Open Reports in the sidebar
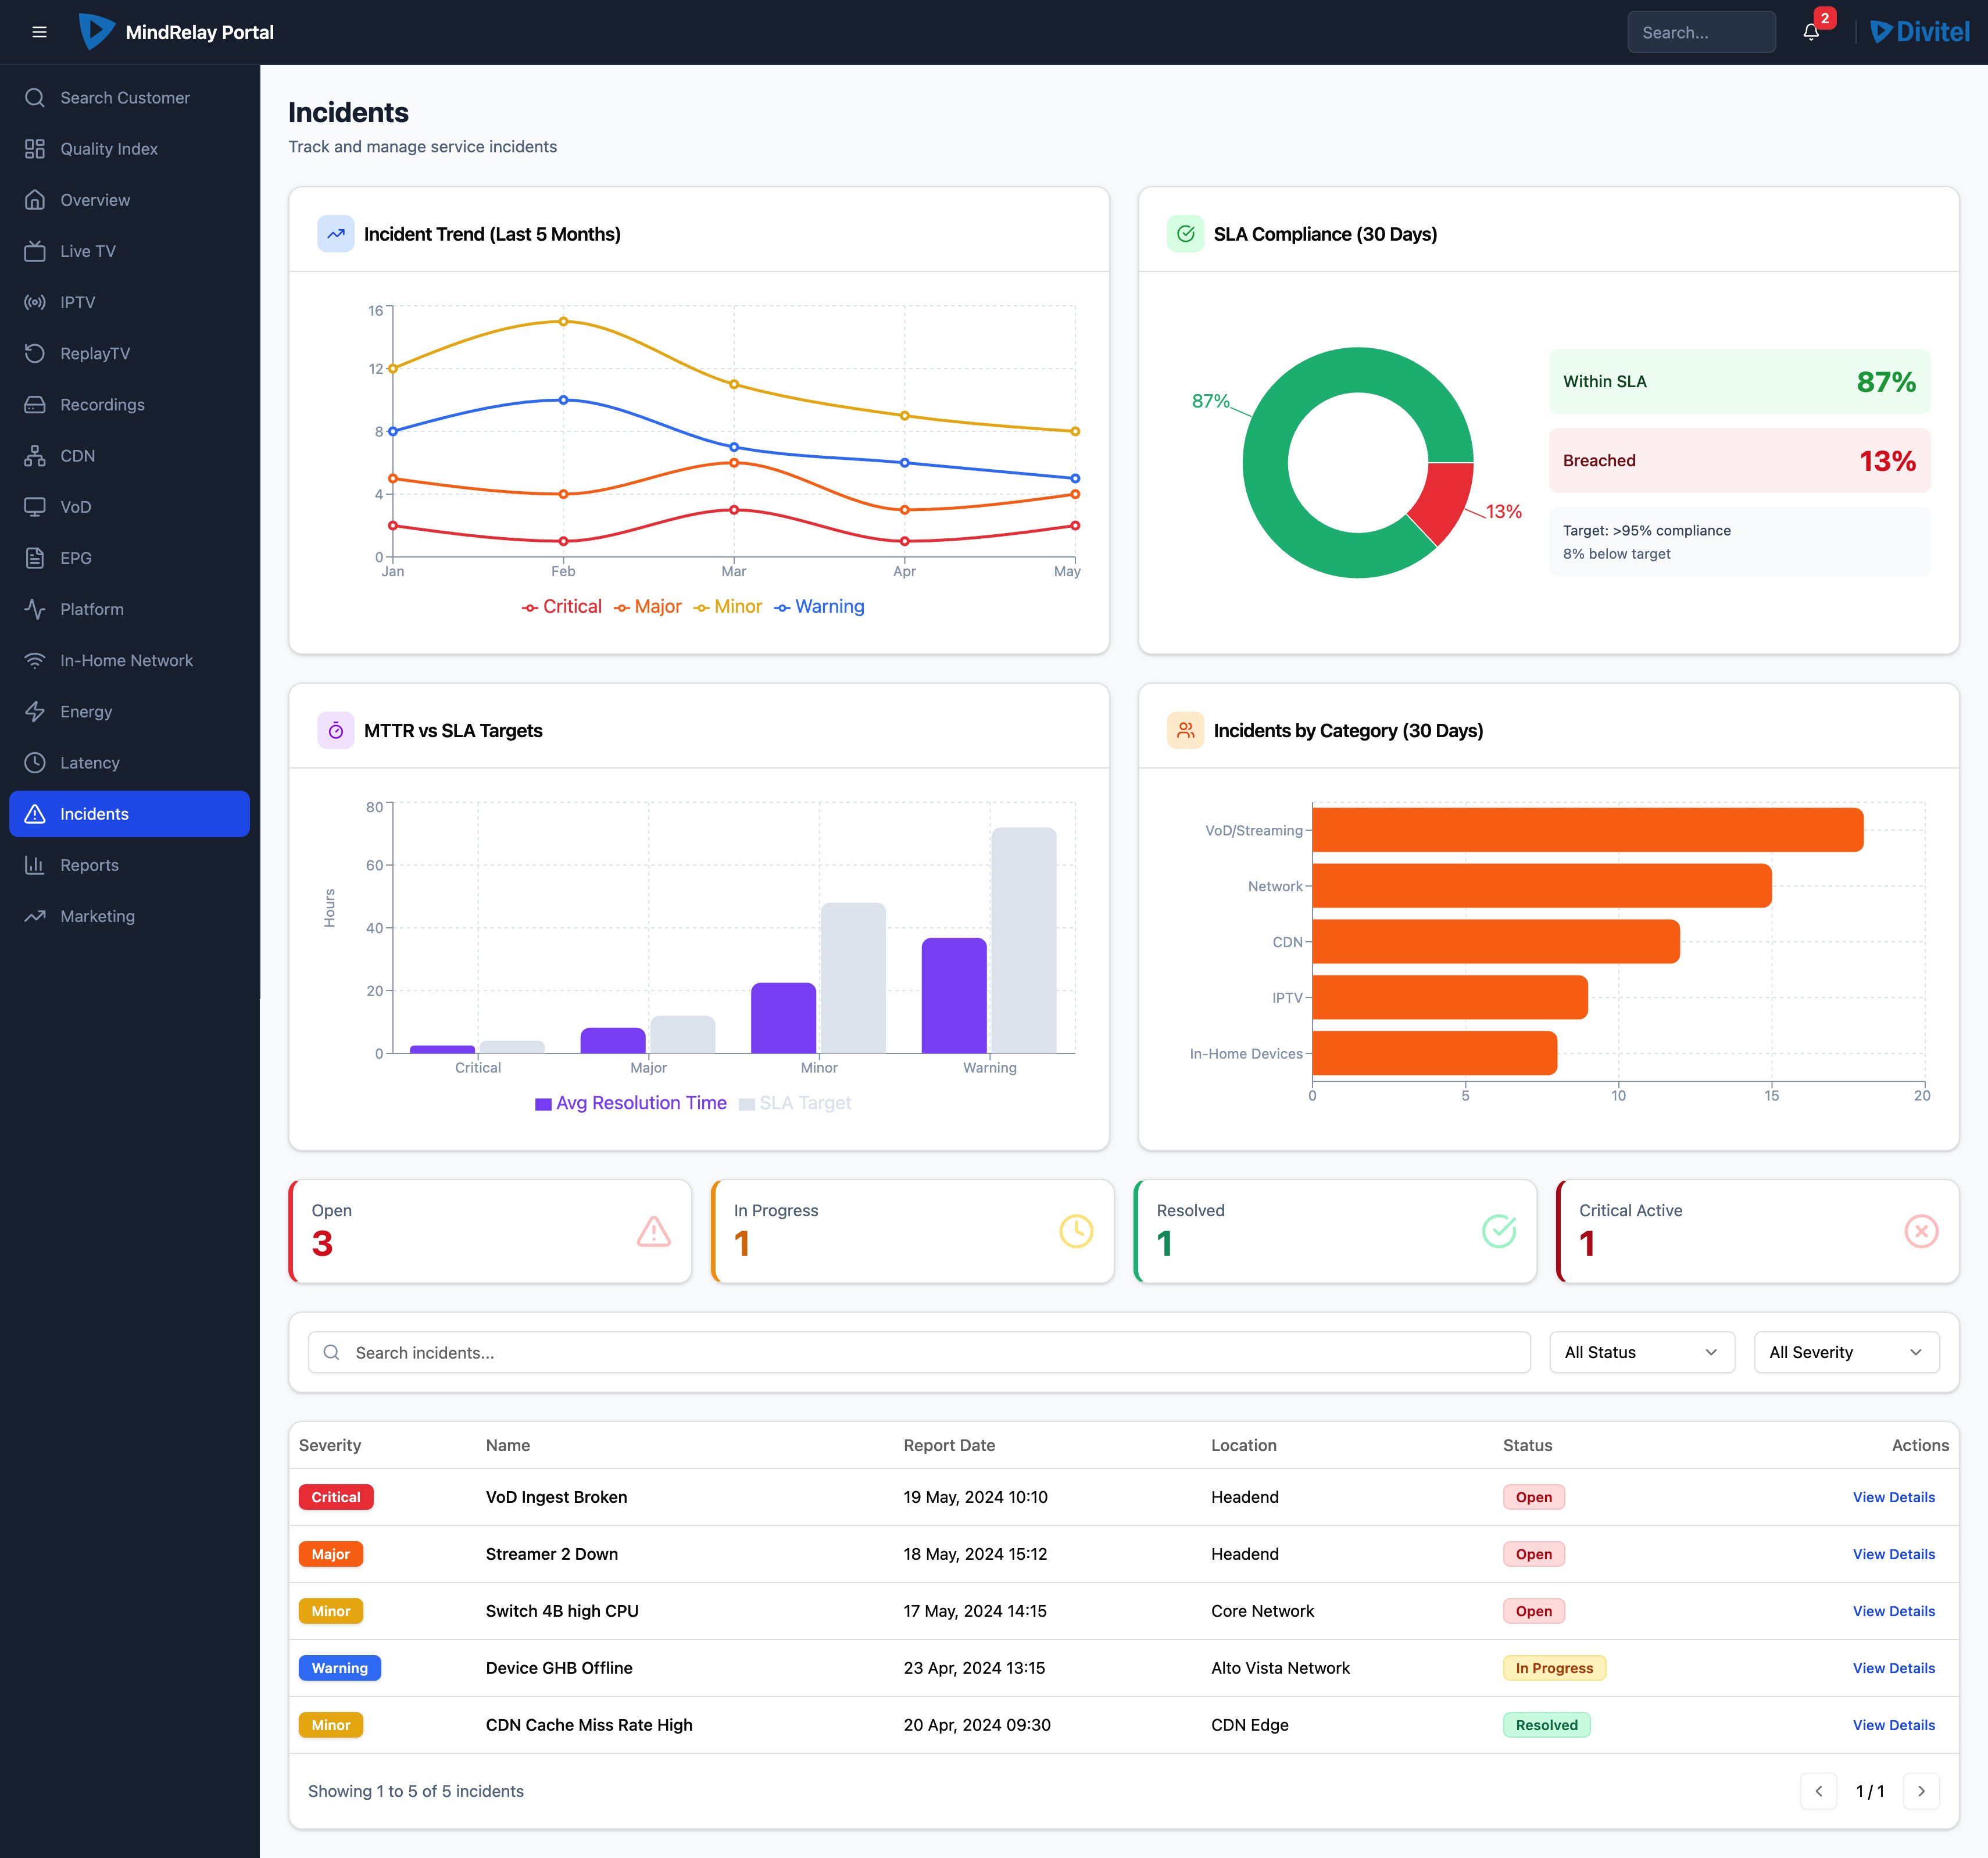1988x1858 pixels. 89,865
